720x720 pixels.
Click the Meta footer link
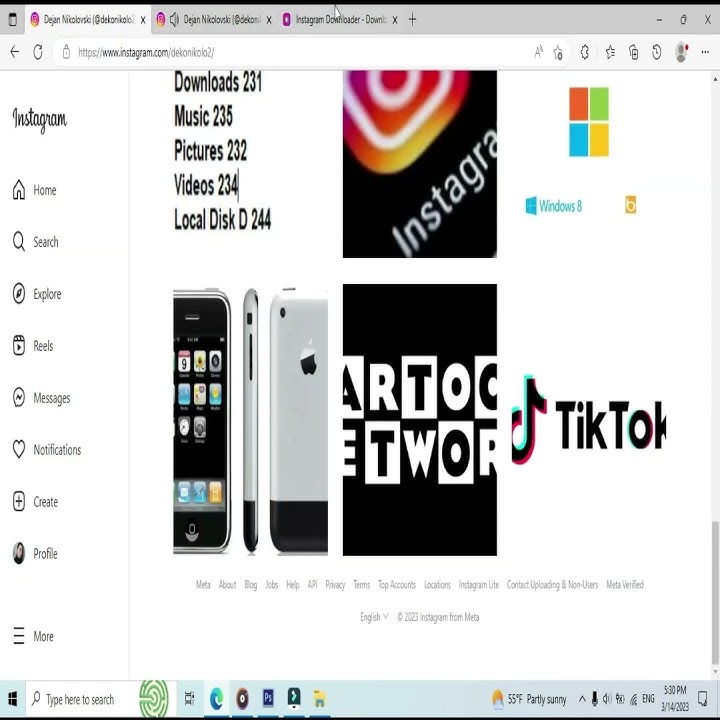[203, 585]
